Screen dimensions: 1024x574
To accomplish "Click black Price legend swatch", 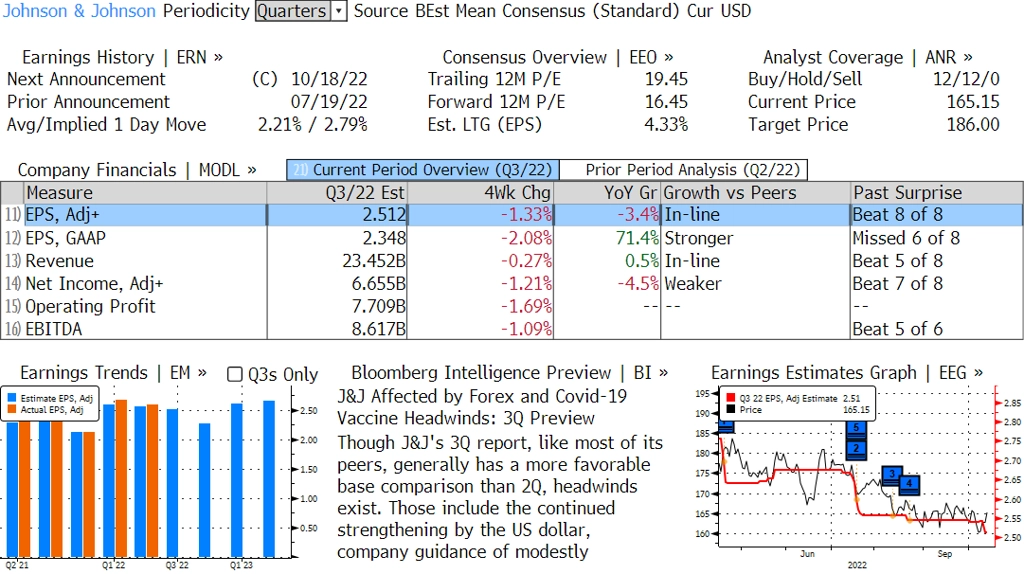I will (730, 409).
